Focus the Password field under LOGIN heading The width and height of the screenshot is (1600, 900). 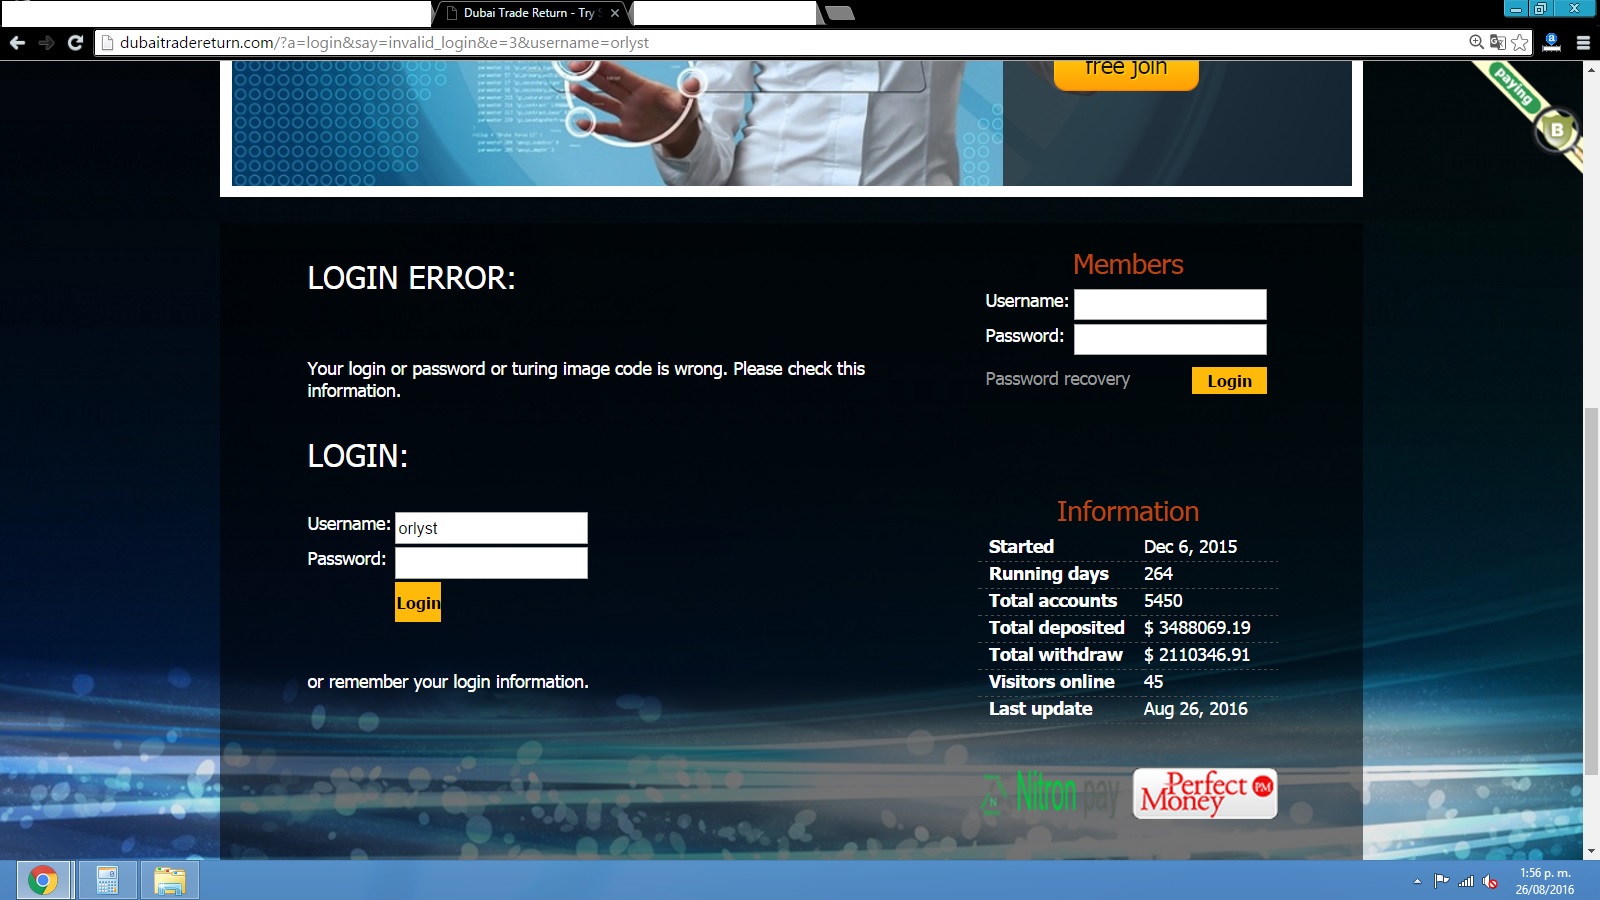click(x=491, y=563)
